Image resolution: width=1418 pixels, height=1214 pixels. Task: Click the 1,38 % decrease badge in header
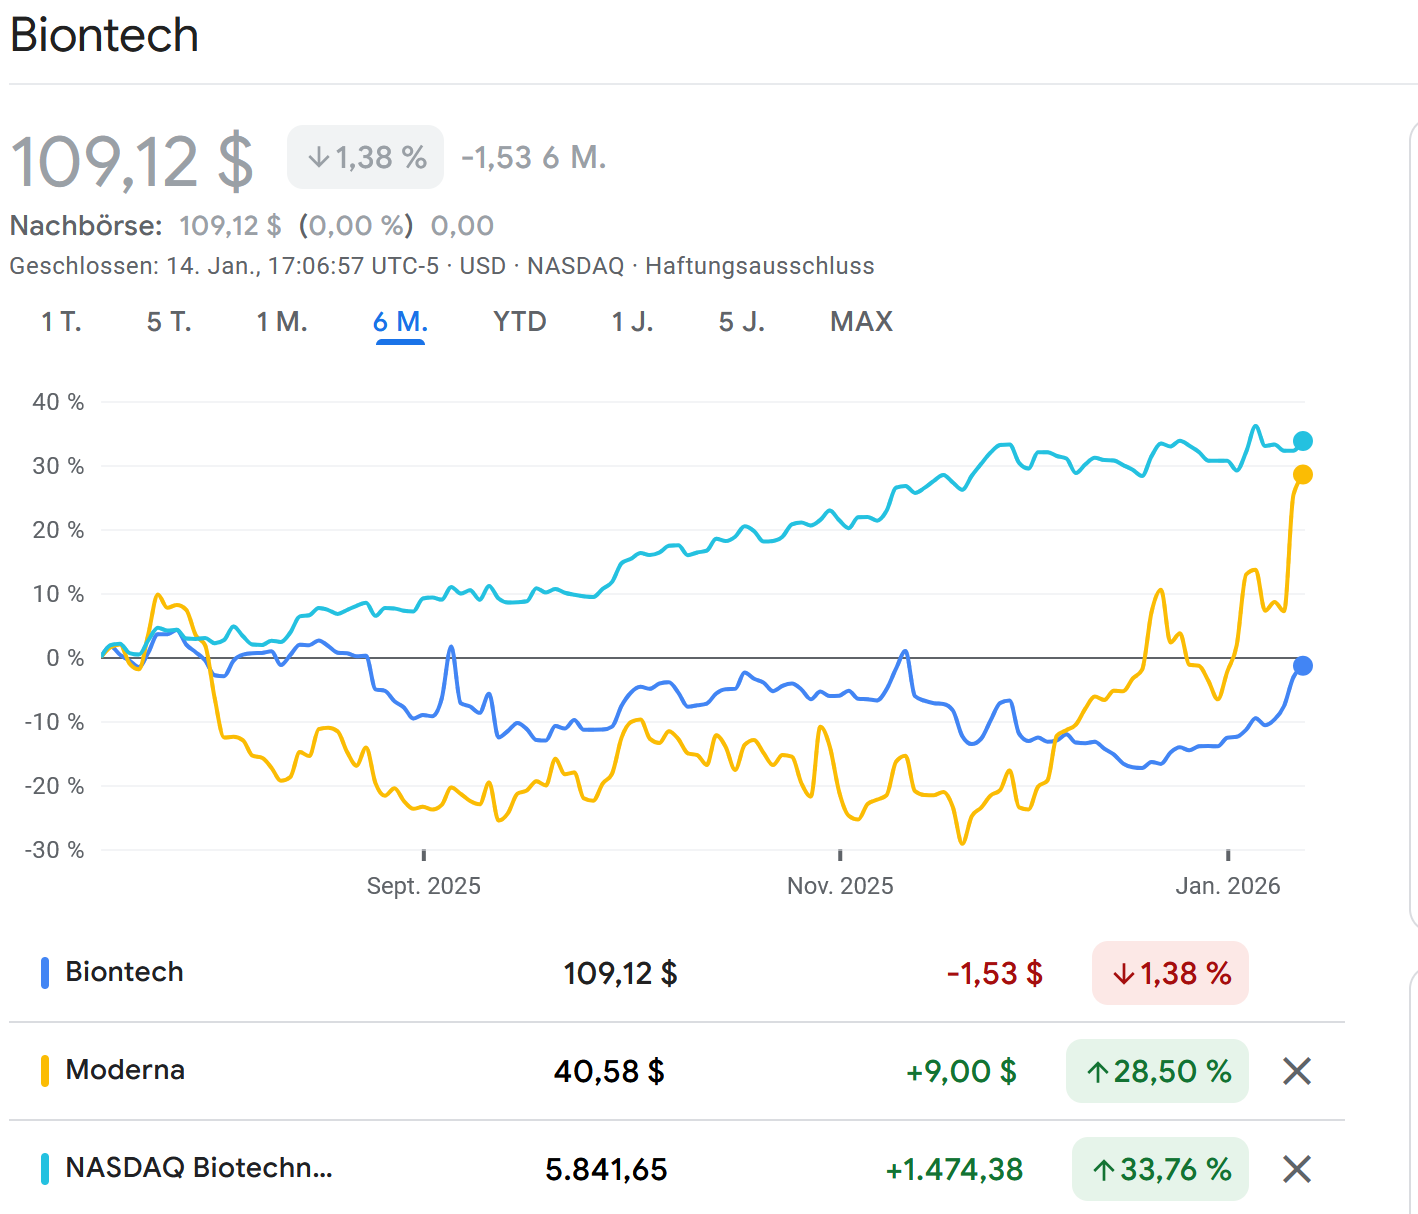tap(366, 157)
